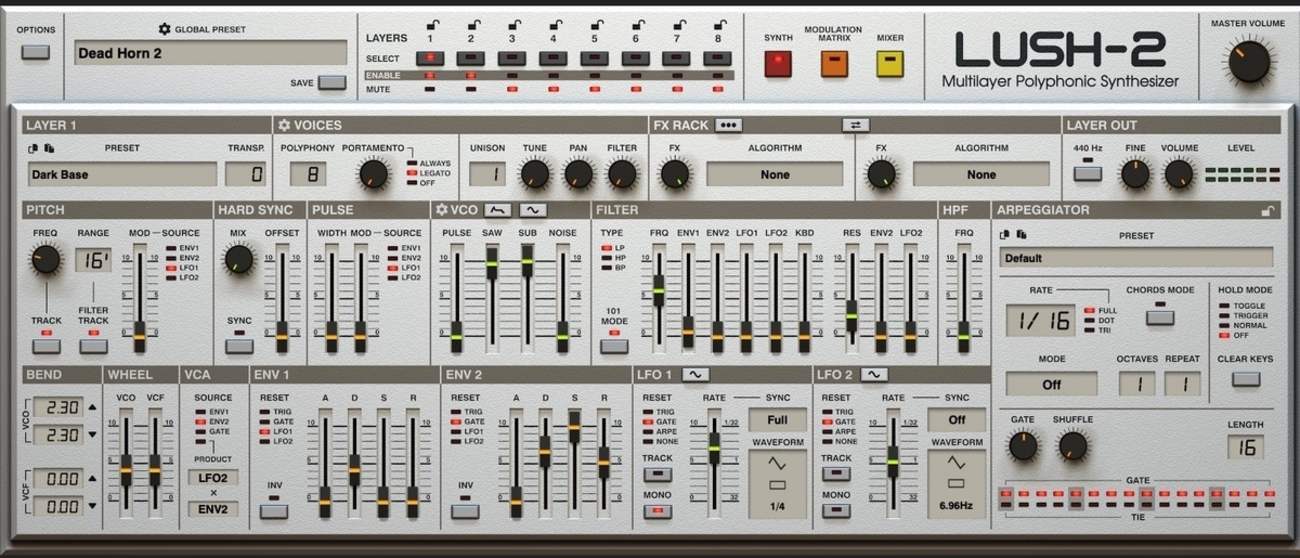Toggle the Filter Track button

[93, 346]
